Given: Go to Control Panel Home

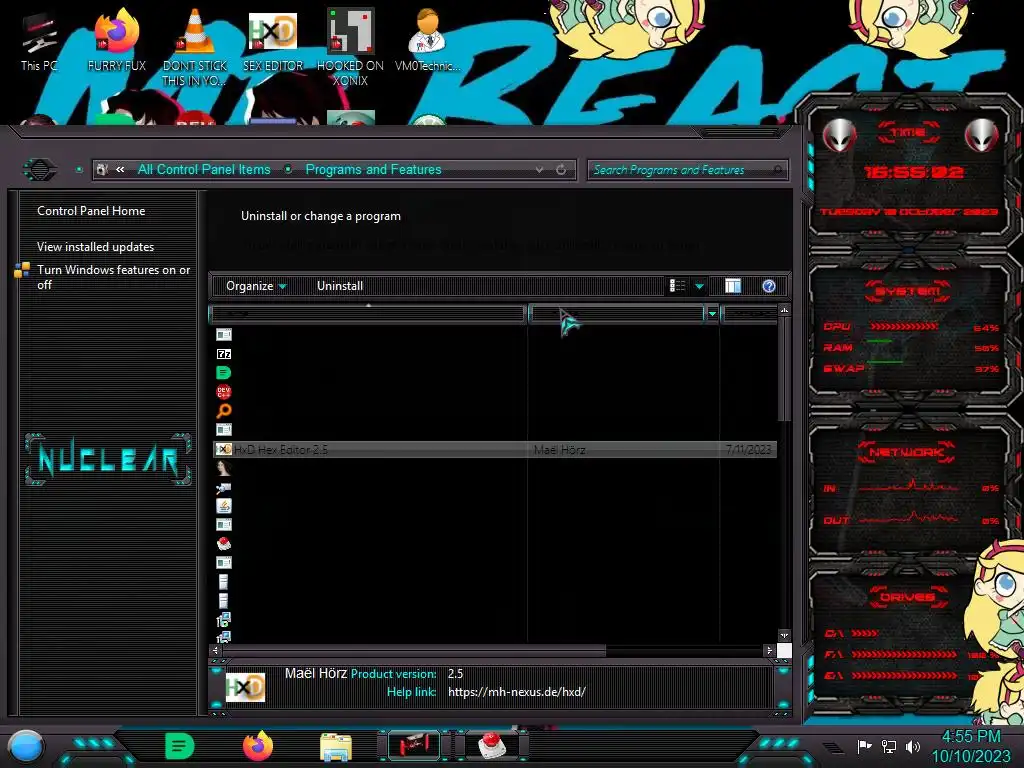Looking at the screenshot, I should 91,211.
